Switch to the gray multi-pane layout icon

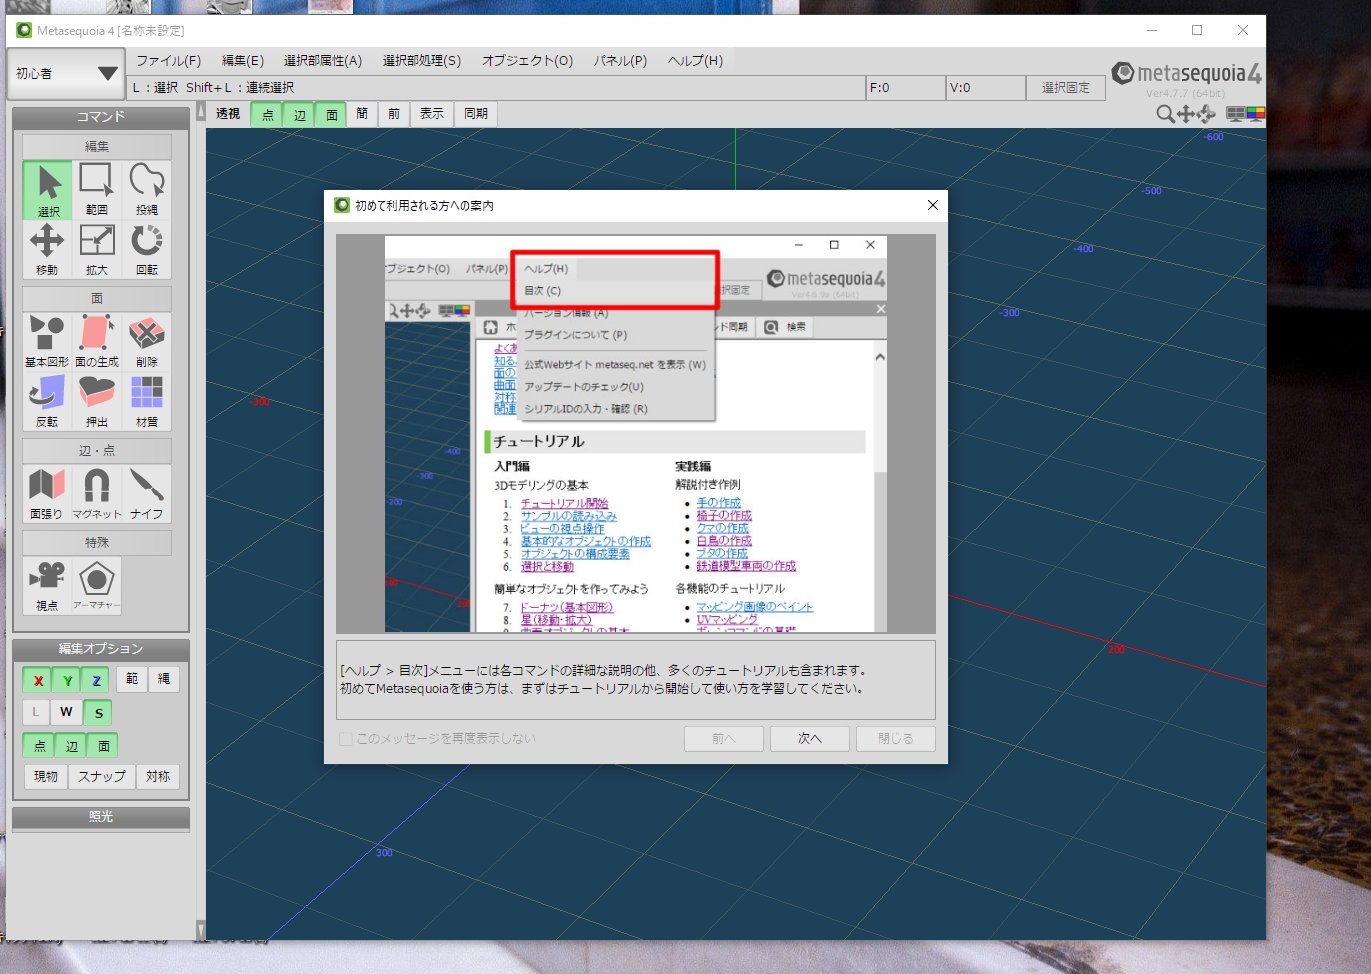(x=1236, y=114)
